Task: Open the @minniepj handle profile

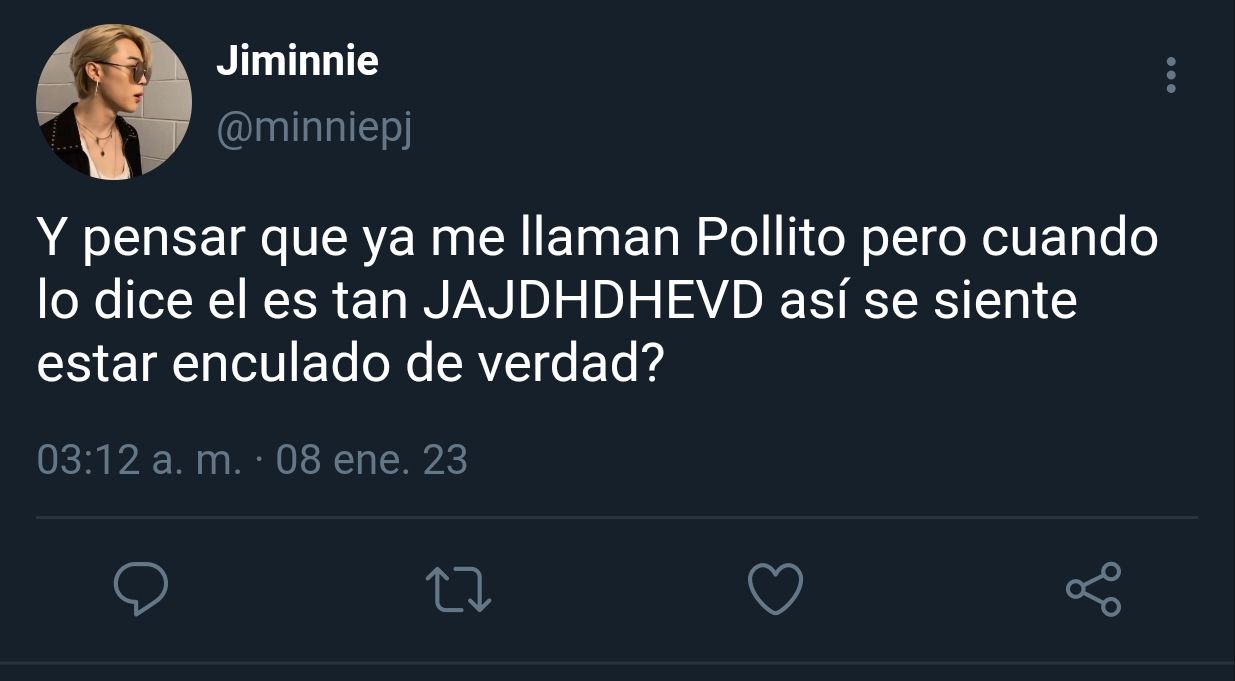Action: (314, 129)
